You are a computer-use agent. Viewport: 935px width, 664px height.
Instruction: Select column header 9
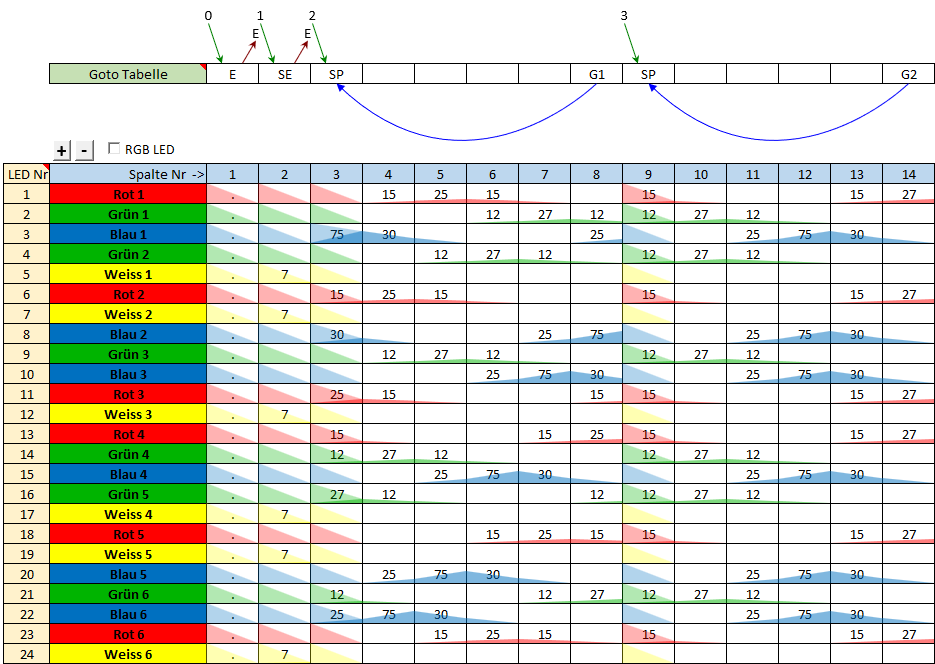[x=648, y=174]
